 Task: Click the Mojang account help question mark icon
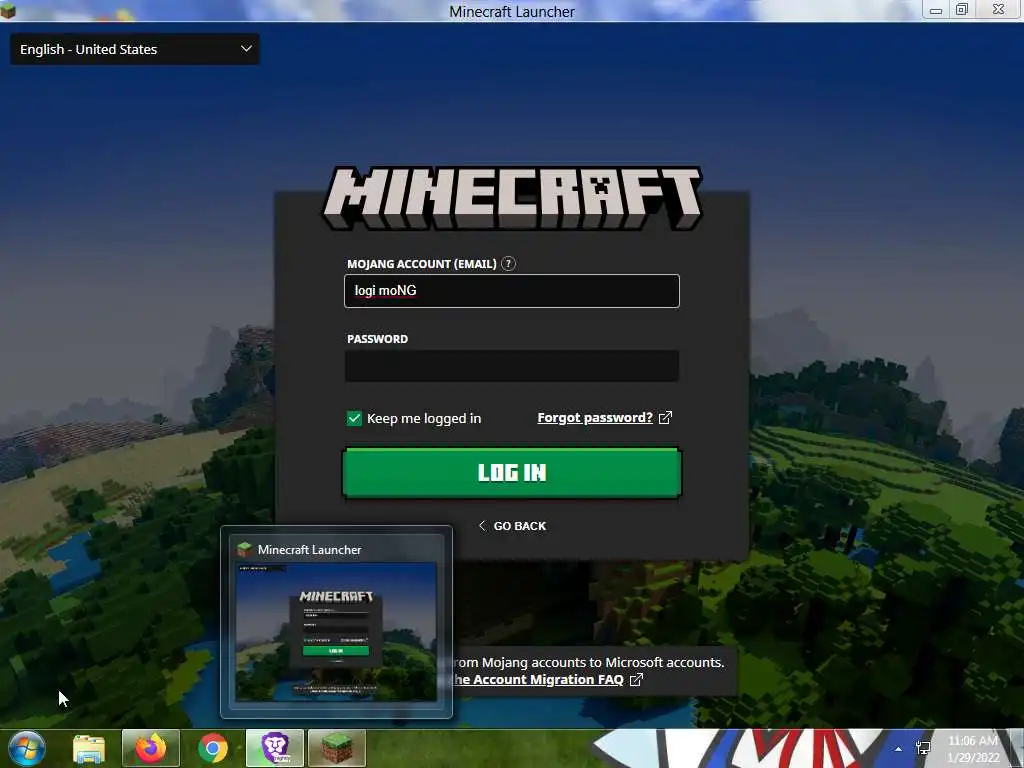pos(508,264)
